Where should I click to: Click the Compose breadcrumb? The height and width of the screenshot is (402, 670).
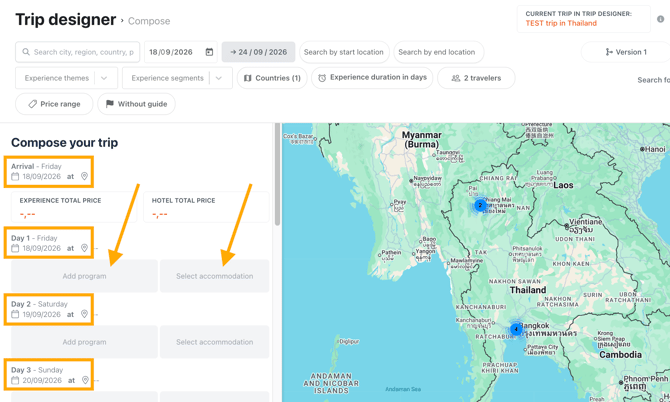(149, 21)
